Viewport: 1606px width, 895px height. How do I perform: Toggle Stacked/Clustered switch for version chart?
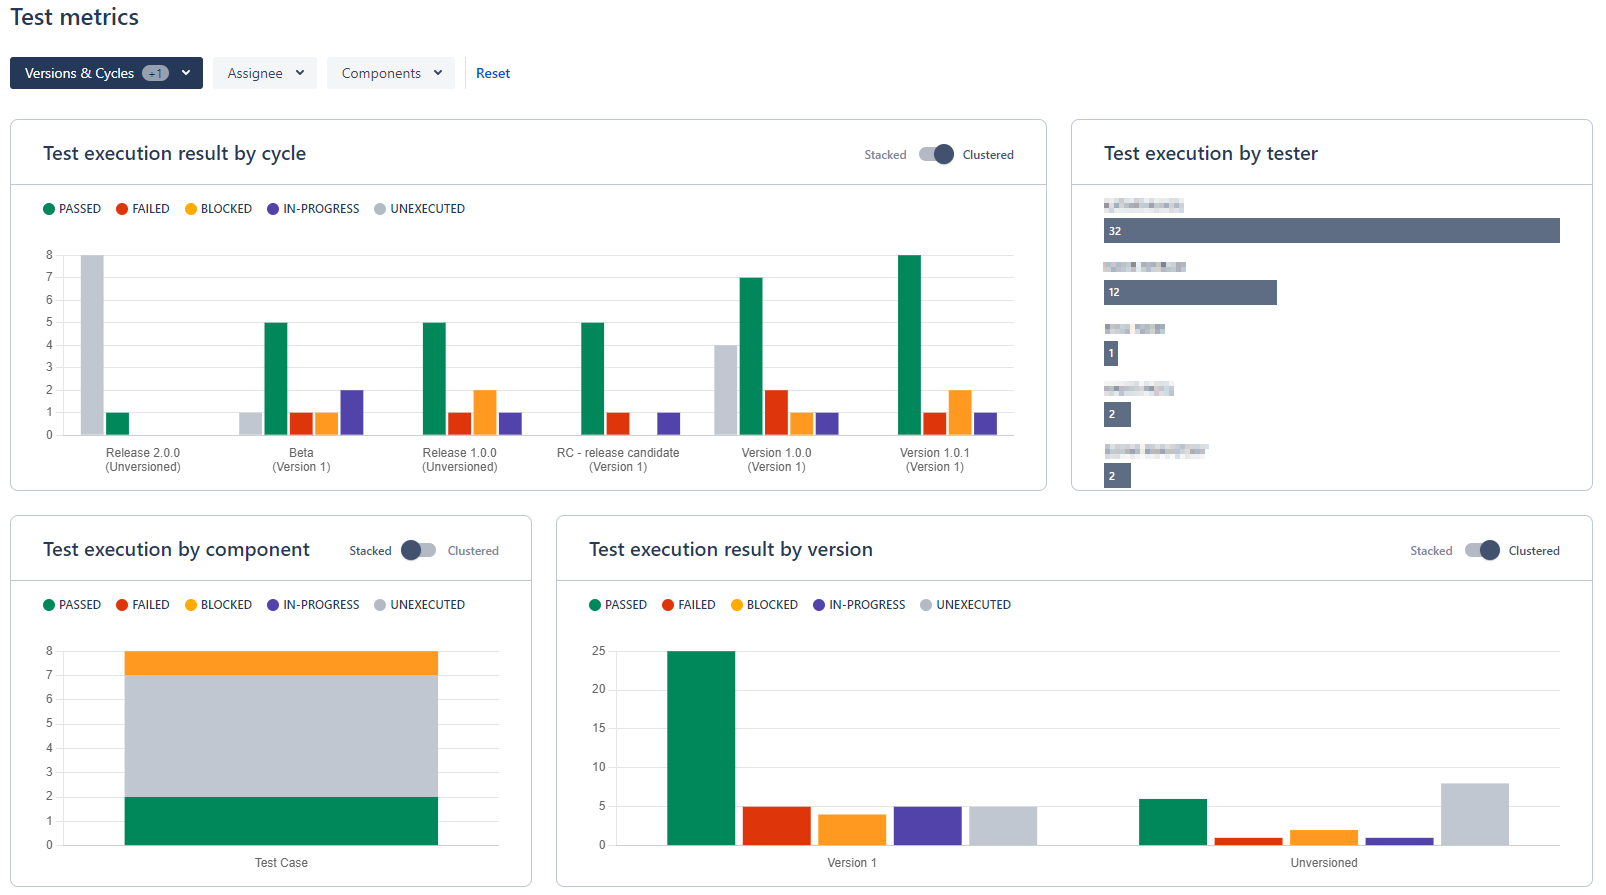pos(1482,551)
